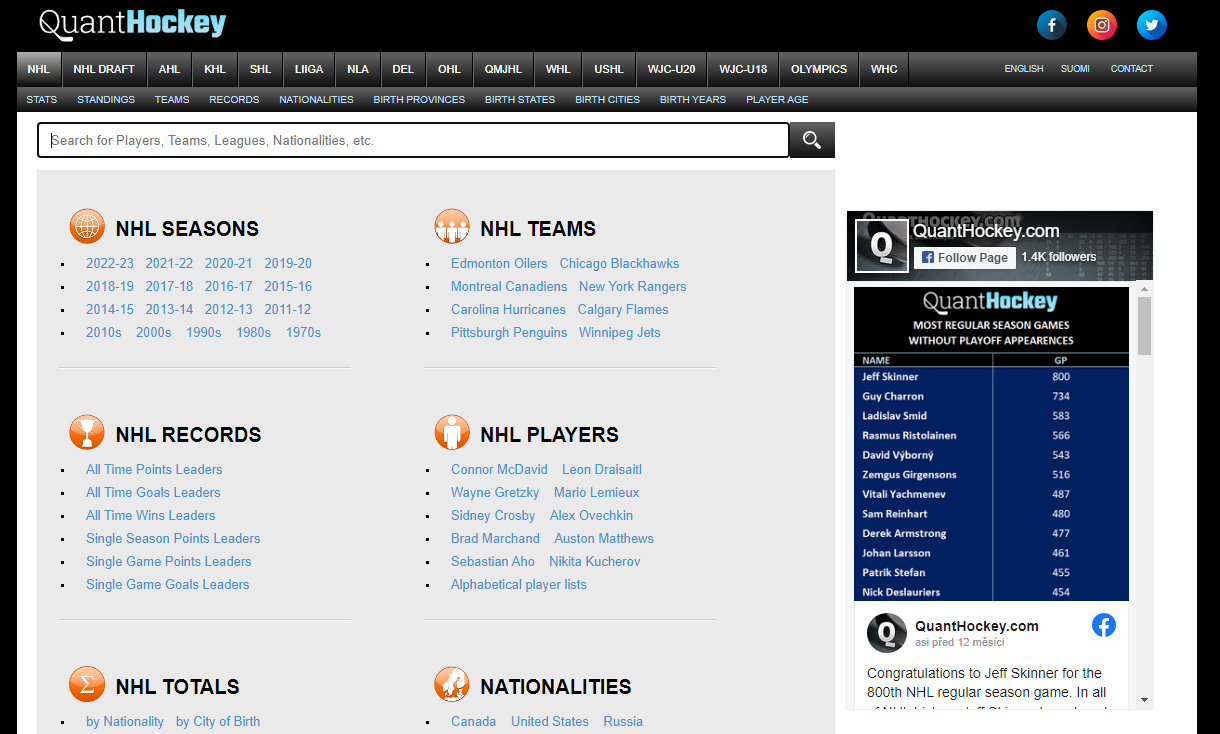Switch site language to ENGLISH

pos(1024,69)
